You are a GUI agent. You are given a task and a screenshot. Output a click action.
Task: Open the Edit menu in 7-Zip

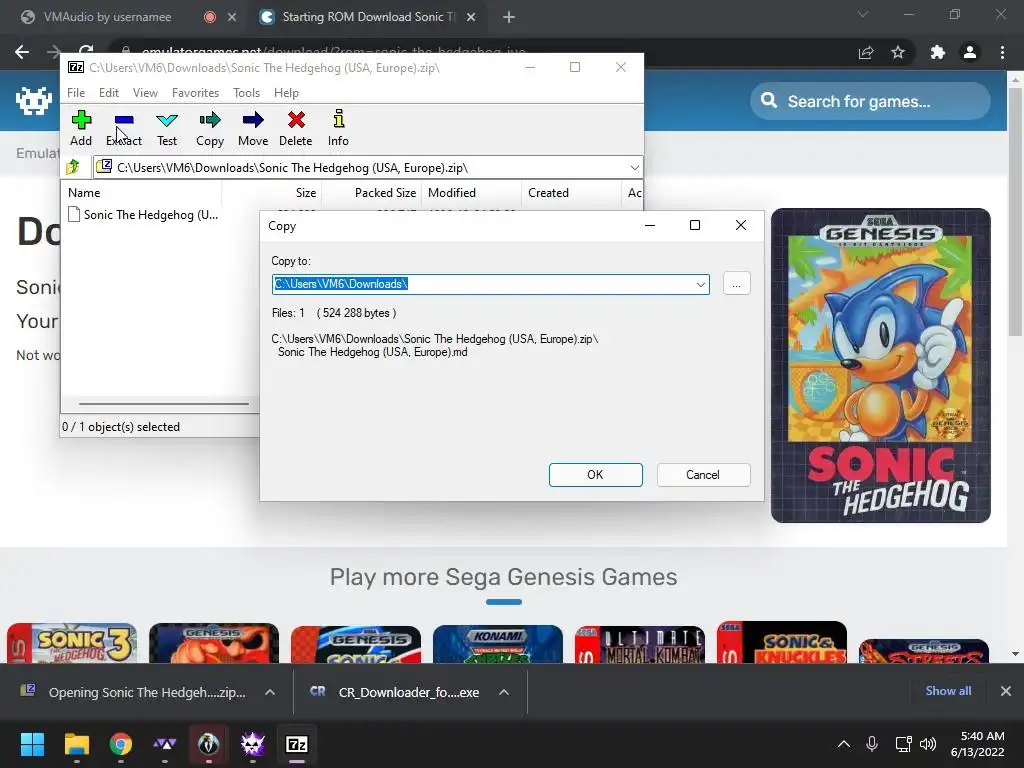click(x=108, y=93)
